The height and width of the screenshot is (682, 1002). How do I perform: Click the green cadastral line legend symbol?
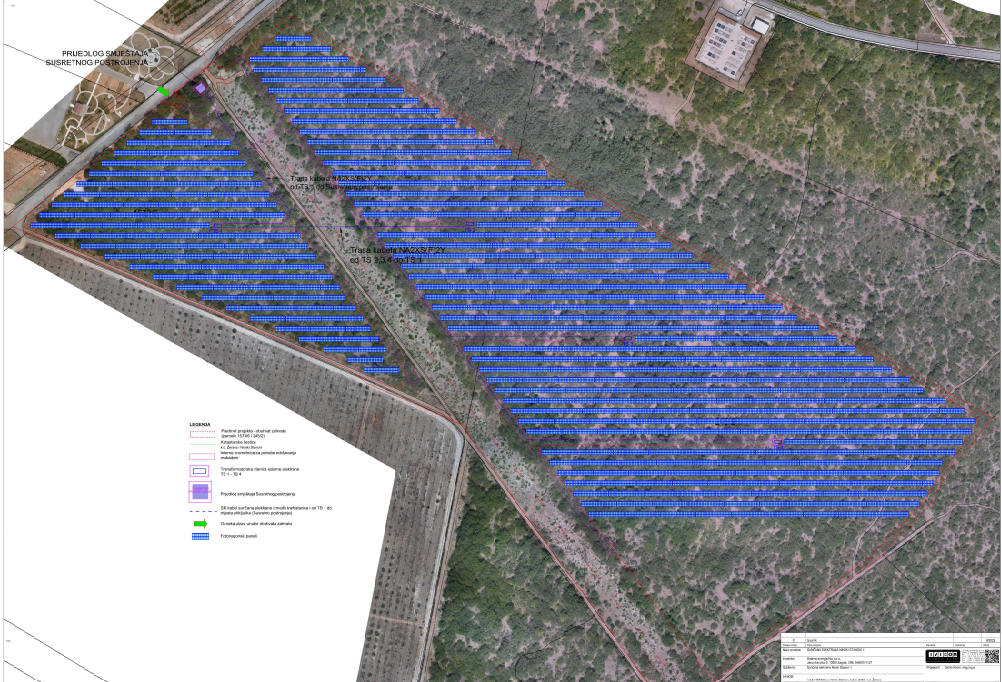(x=201, y=444)
